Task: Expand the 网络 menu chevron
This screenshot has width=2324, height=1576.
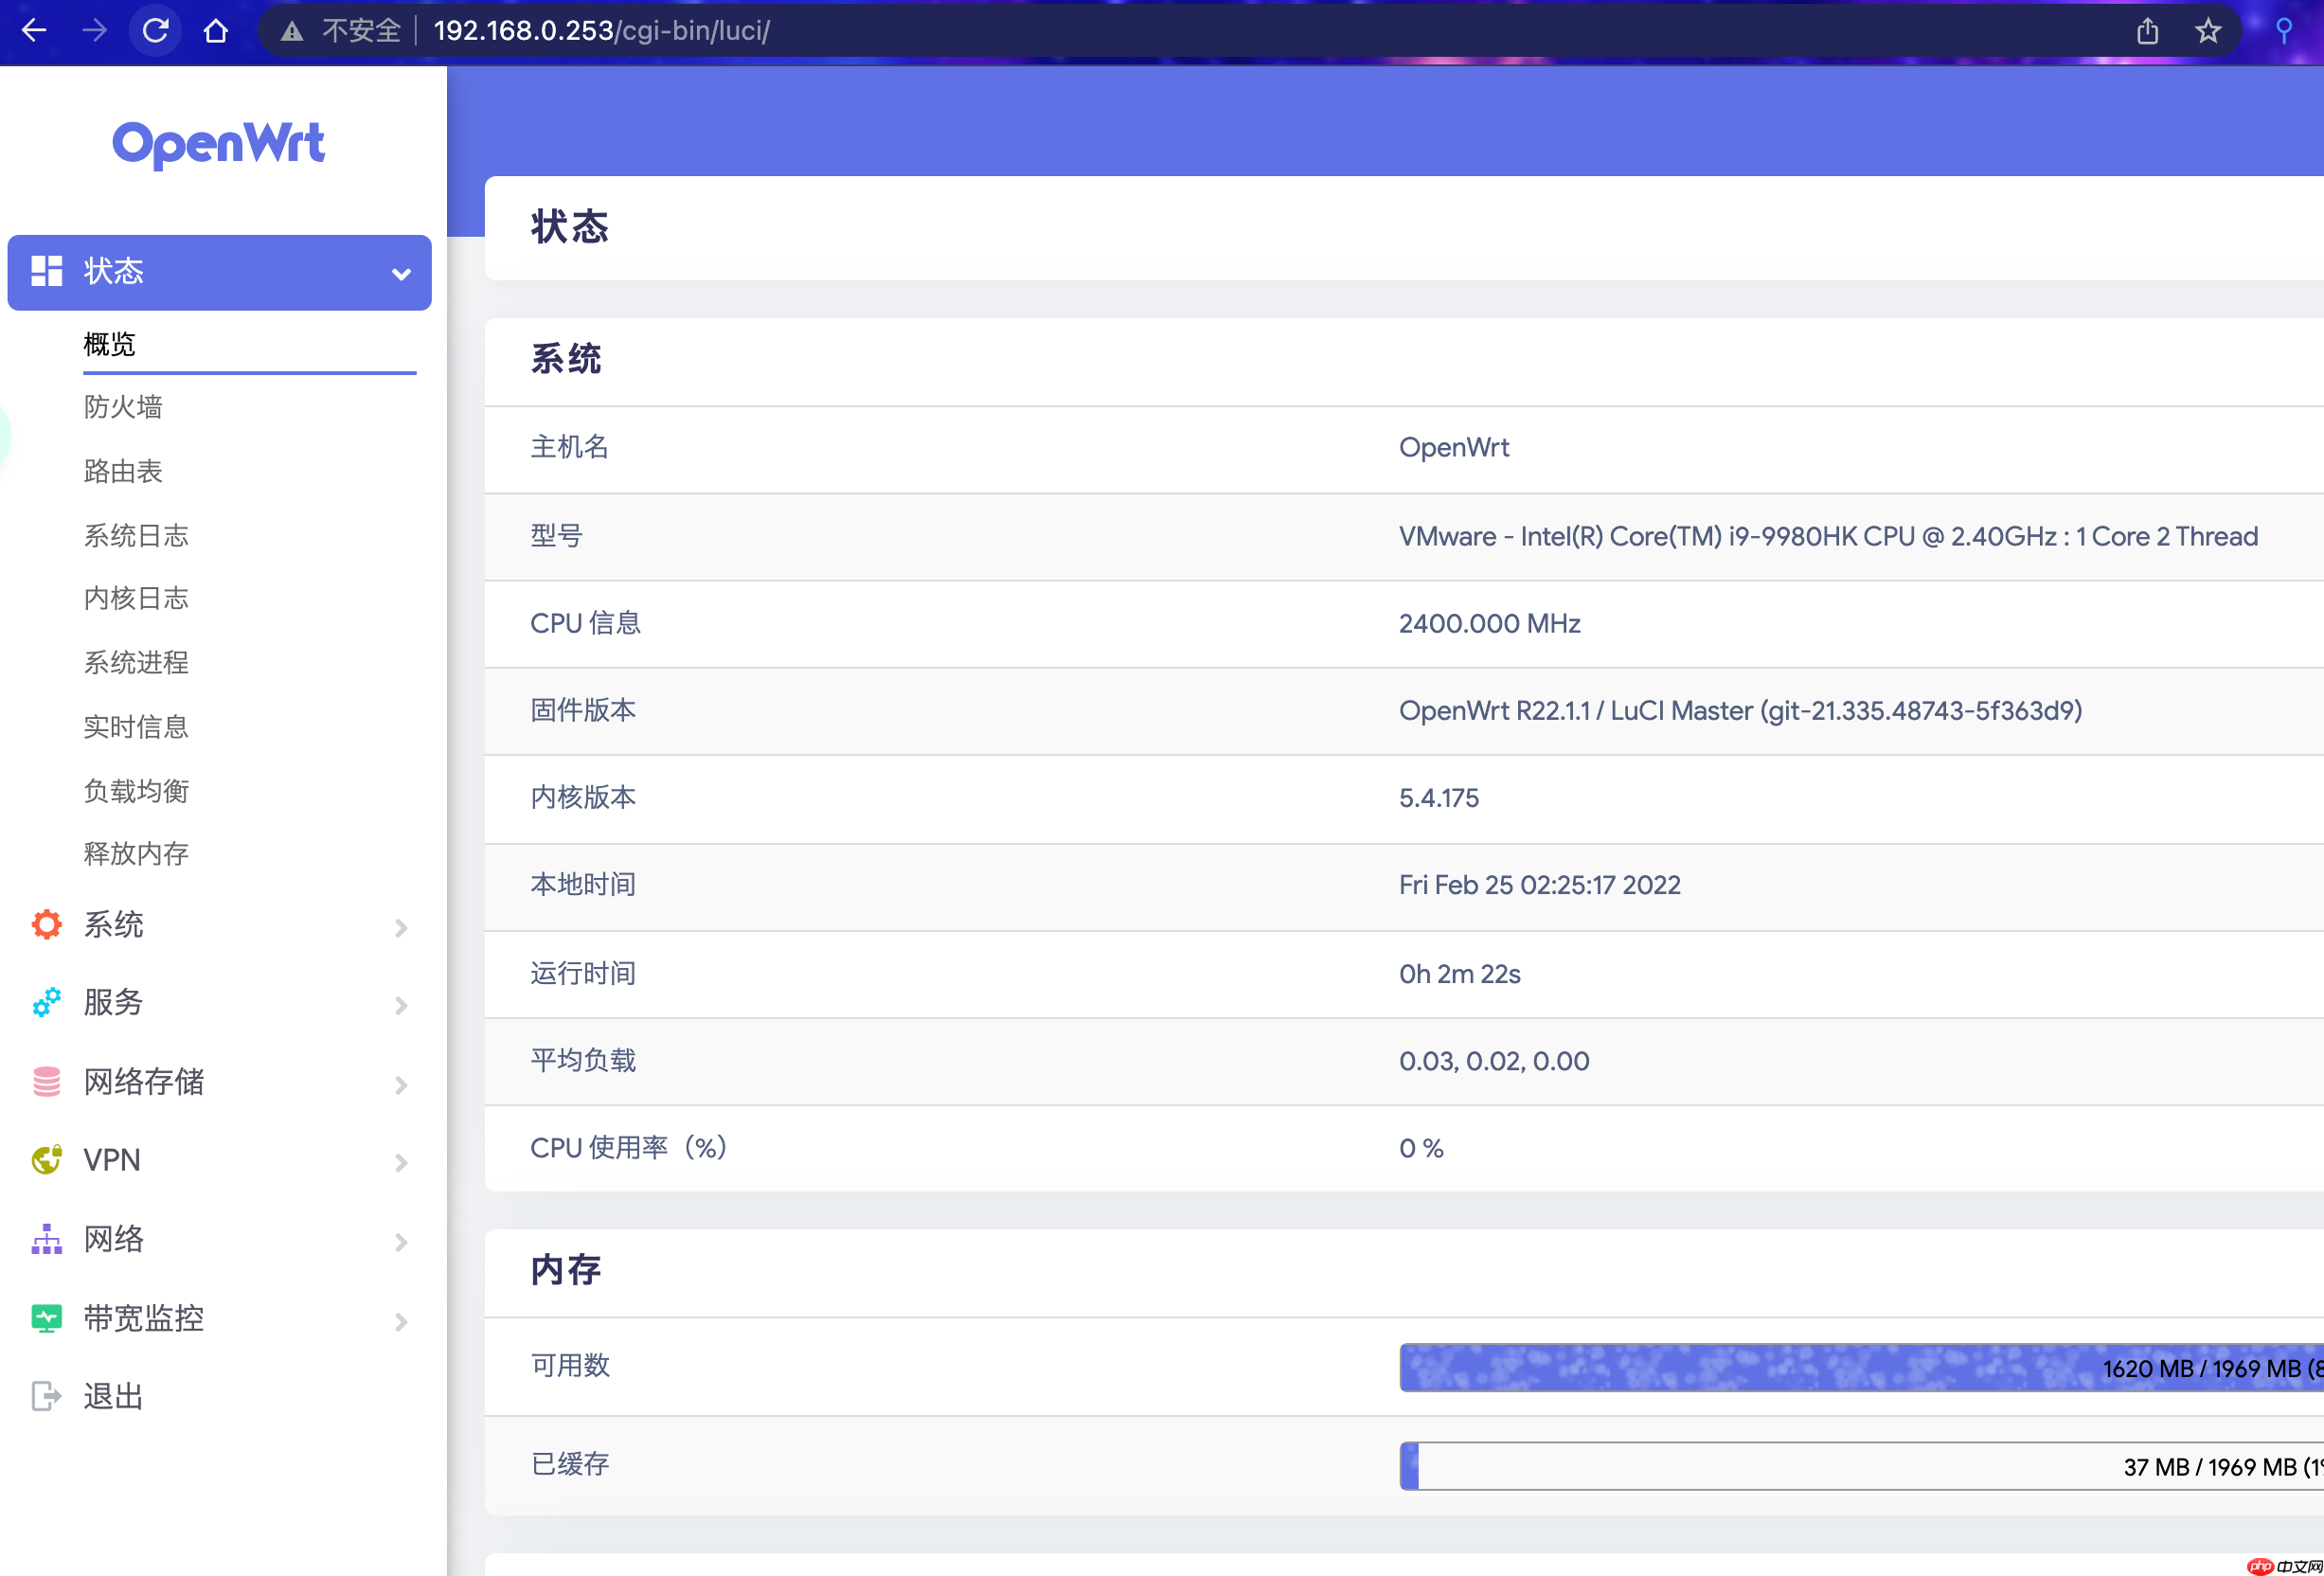Action: pyautogui.click(x=402, y=1241)
